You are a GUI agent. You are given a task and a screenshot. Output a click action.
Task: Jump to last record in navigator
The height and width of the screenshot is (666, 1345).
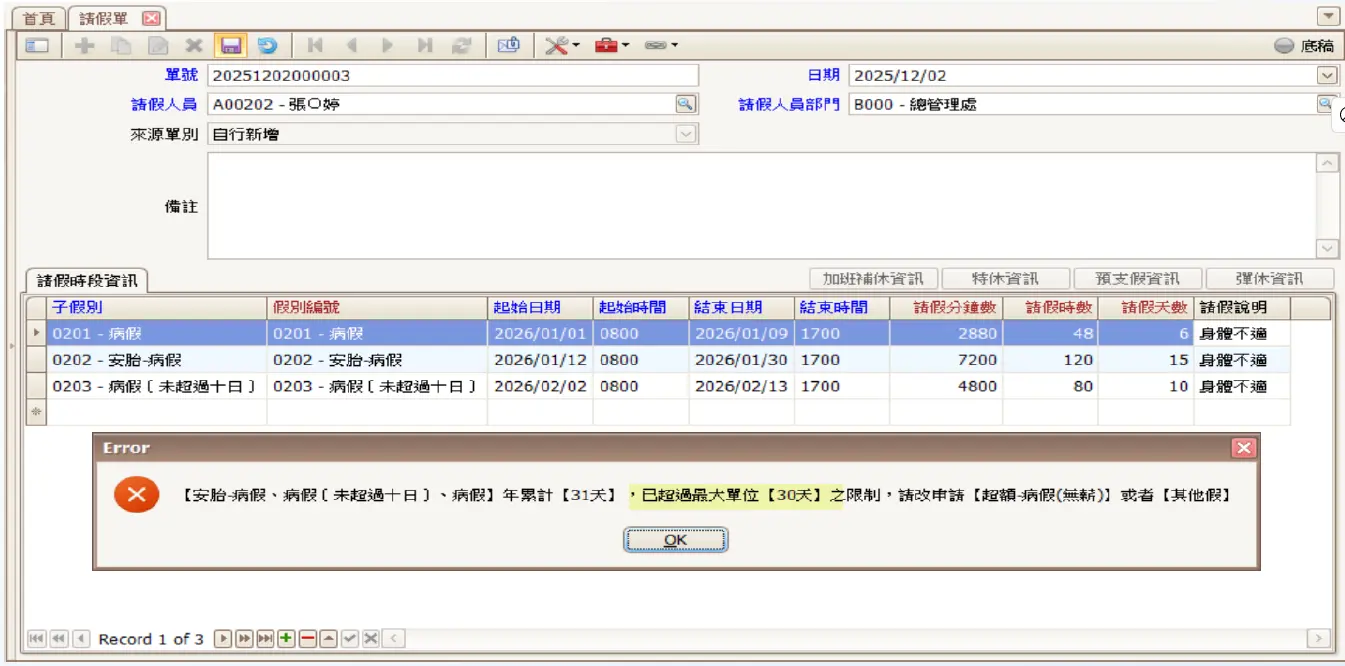pyautogui.click(x=265, y=639)
